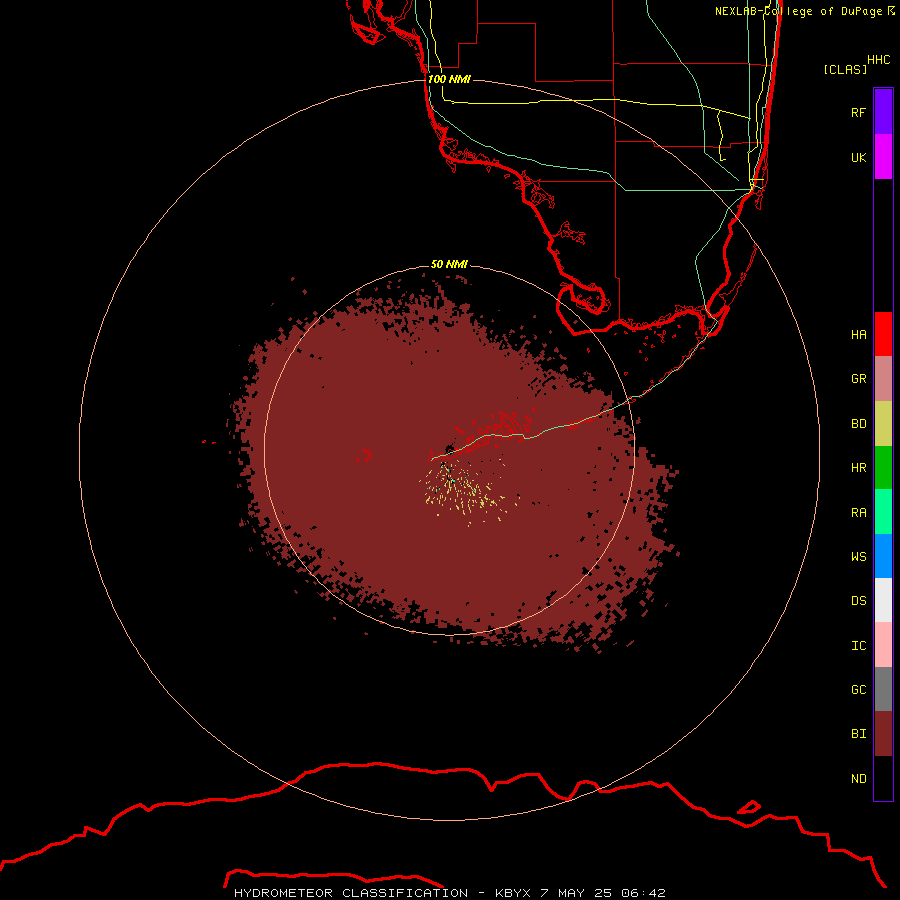Click the HR green legend swatch
The width and height of the screenshot is (900, 900).
(x=883, y=468)
